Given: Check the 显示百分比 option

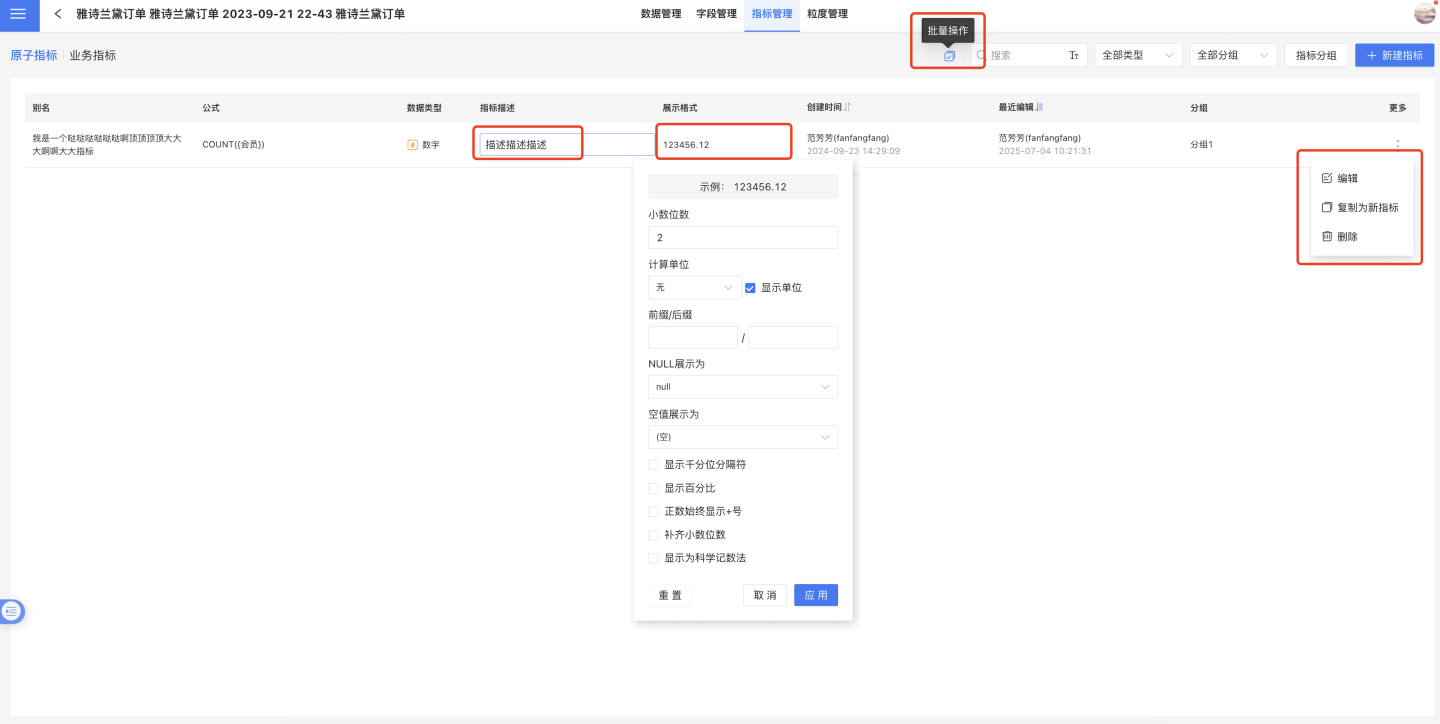Looking at the screenshot, I should point(654,488).
